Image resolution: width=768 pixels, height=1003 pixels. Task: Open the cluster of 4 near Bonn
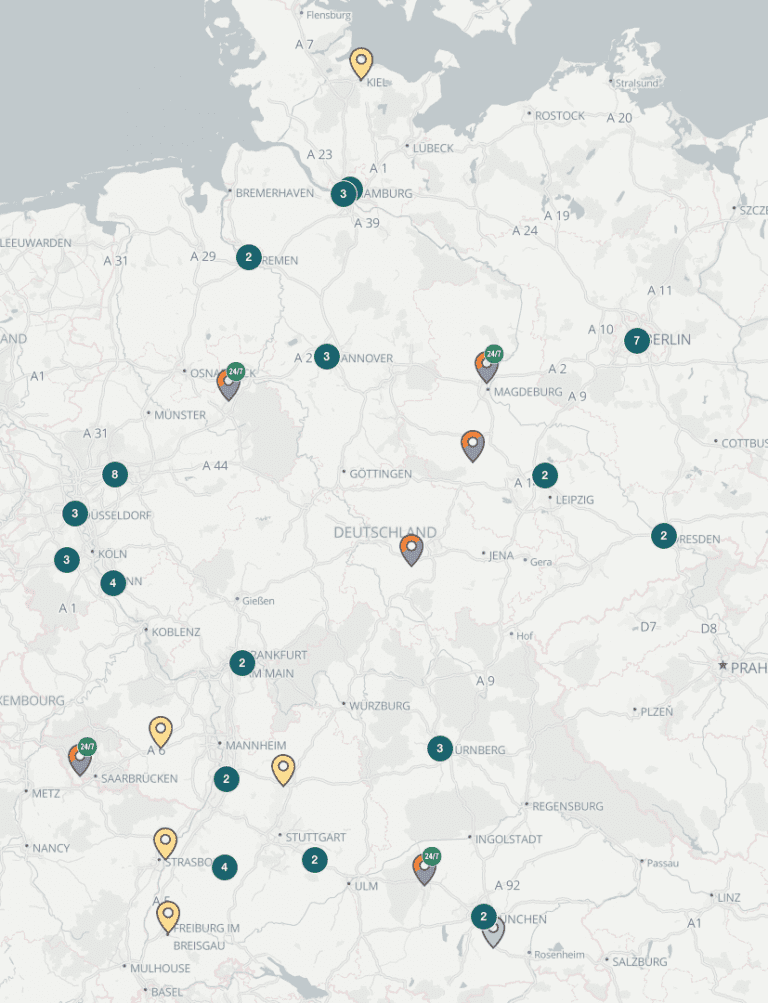(113, 582)
